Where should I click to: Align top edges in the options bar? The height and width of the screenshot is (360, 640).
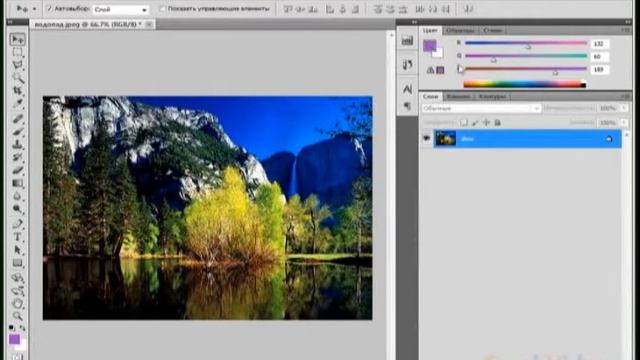pos(288,9)
